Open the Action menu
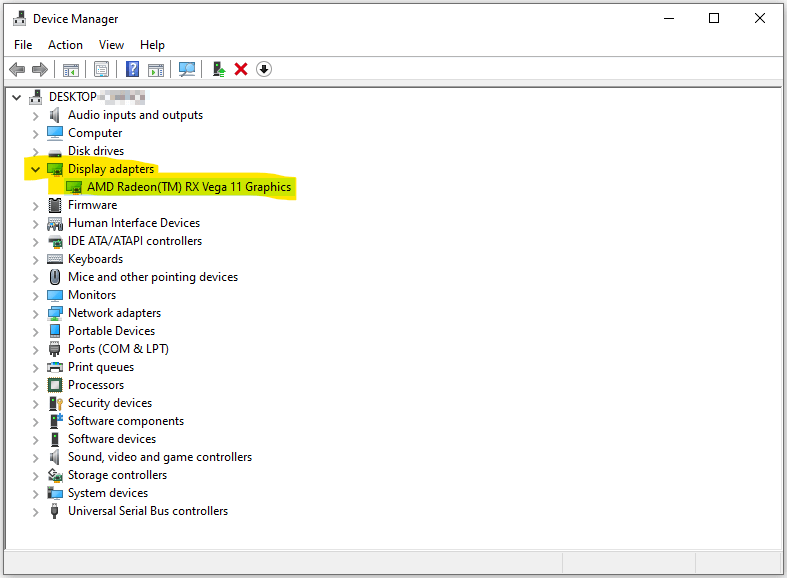This screenshot has width=787, height=578. click(x=65, y=45)
